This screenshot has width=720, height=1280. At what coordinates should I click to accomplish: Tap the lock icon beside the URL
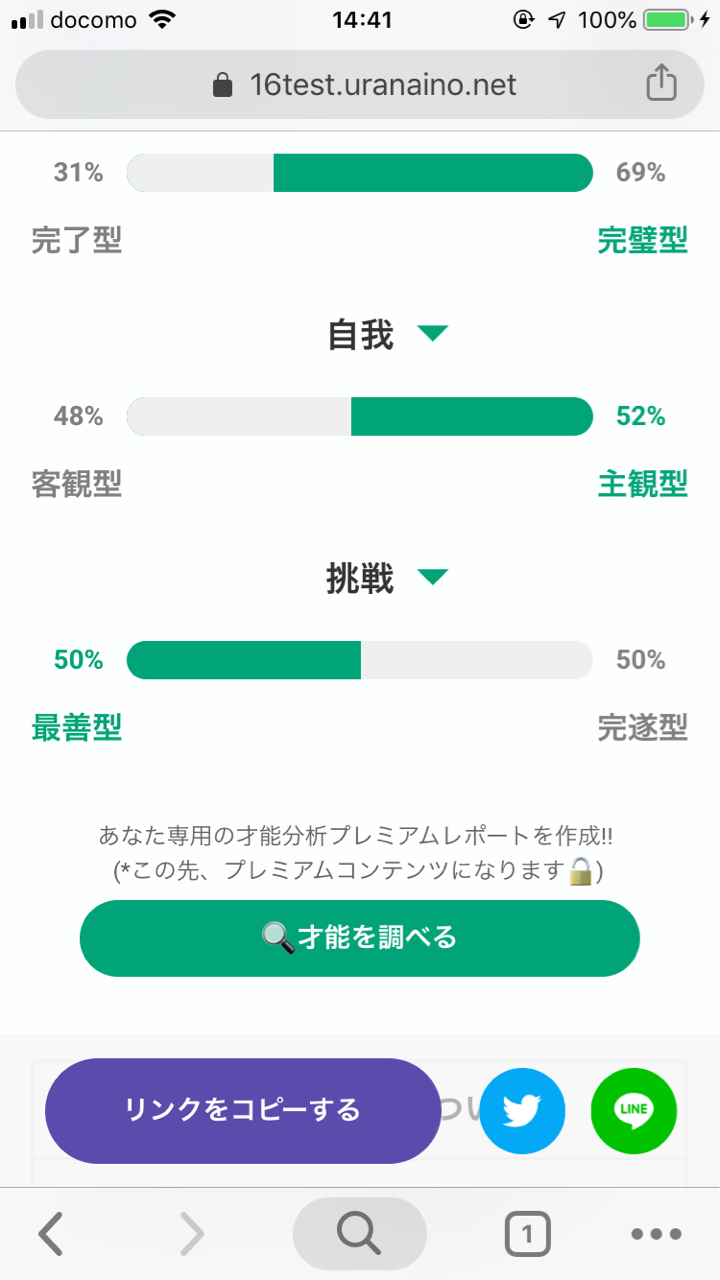coord(223,86)
